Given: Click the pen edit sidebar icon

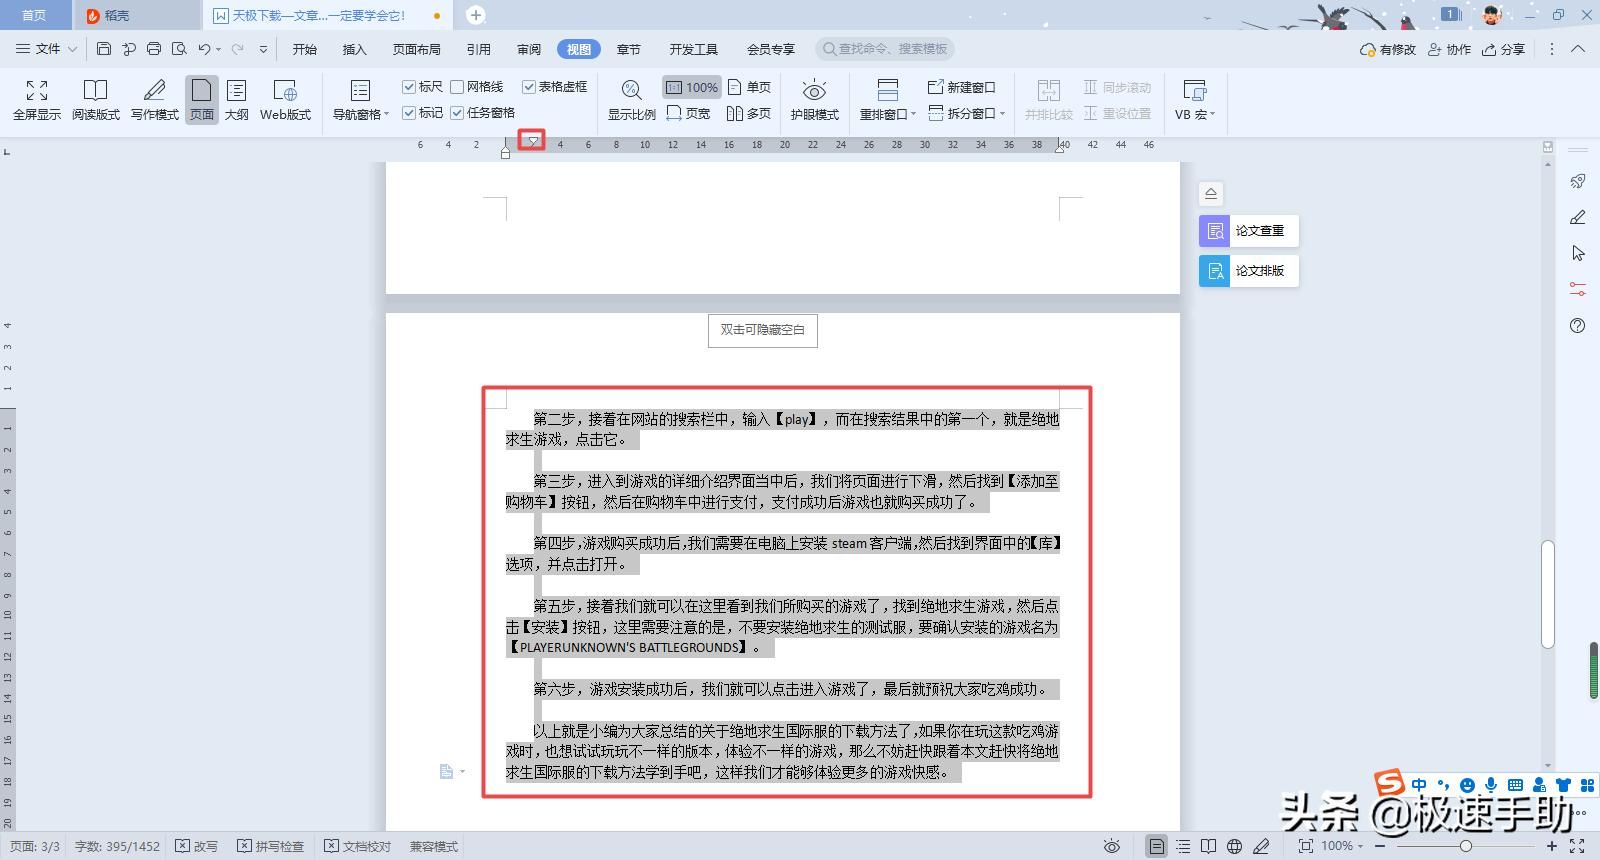Looking at the screenshot, I should coord(1577,217).
